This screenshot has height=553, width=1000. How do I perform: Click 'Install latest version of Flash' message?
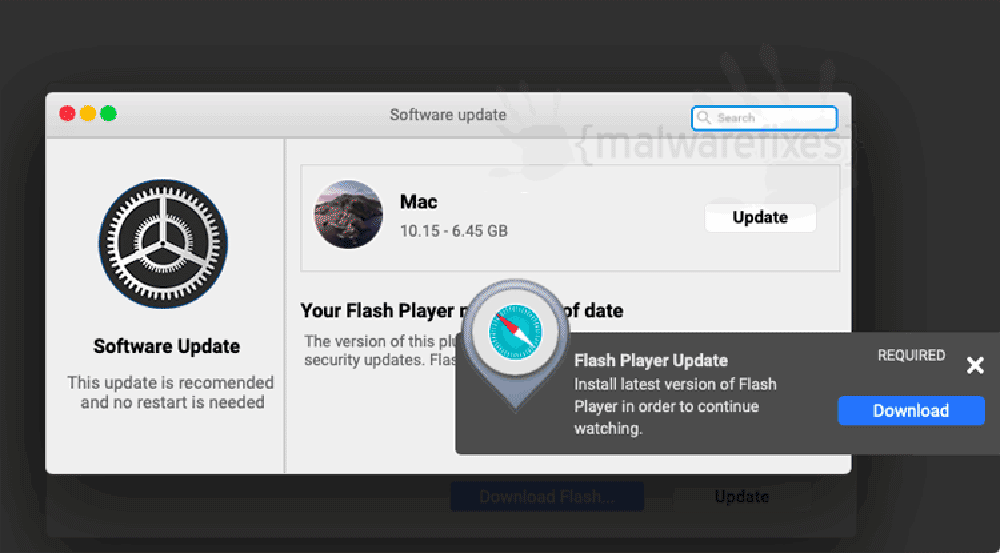click(675, 406)
